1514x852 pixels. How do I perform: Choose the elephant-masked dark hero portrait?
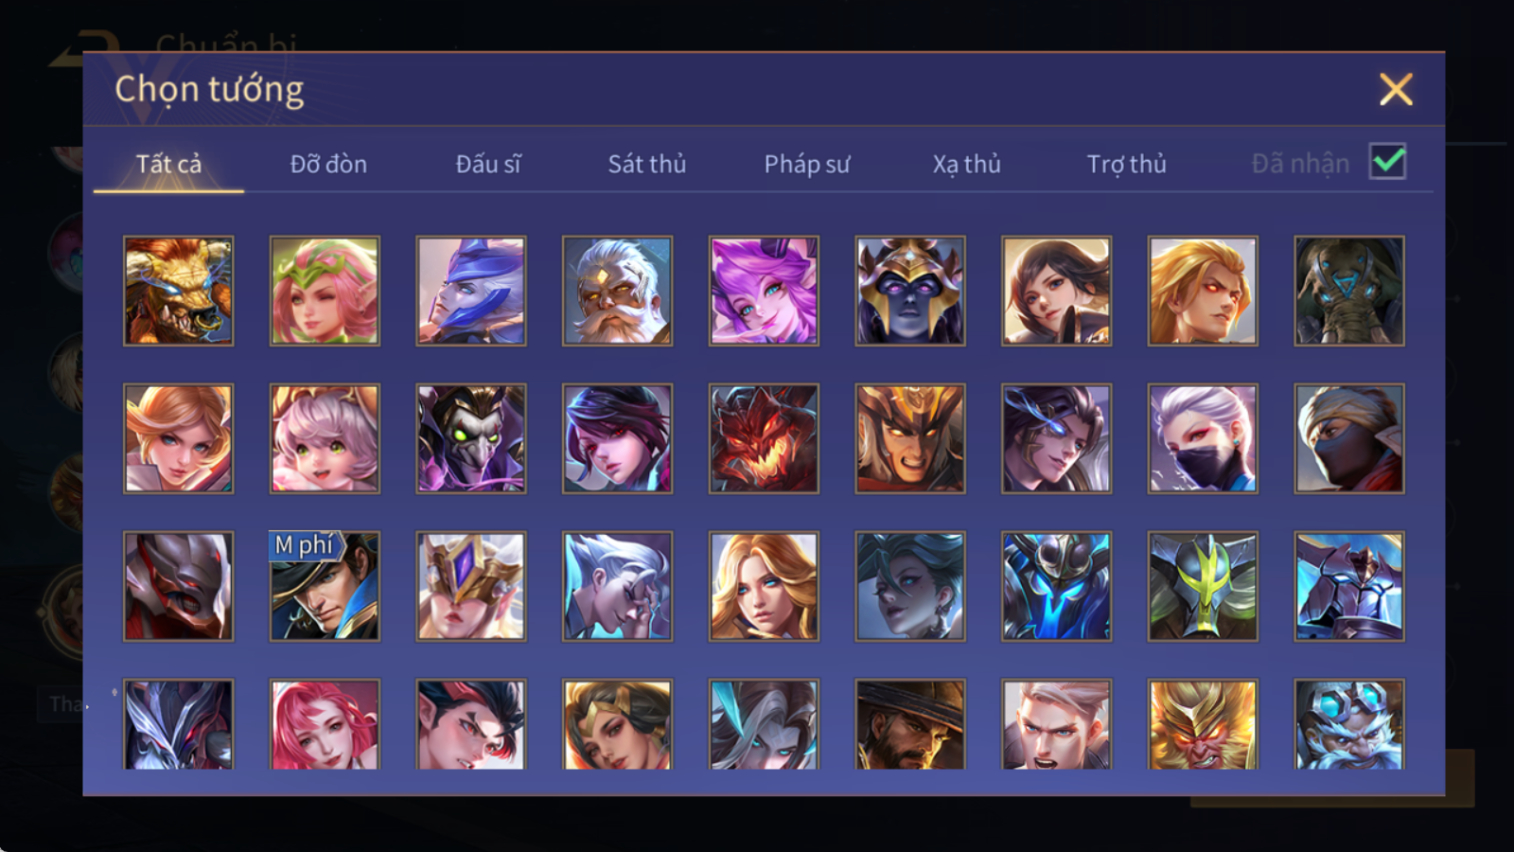click(x=1349, y=291)
